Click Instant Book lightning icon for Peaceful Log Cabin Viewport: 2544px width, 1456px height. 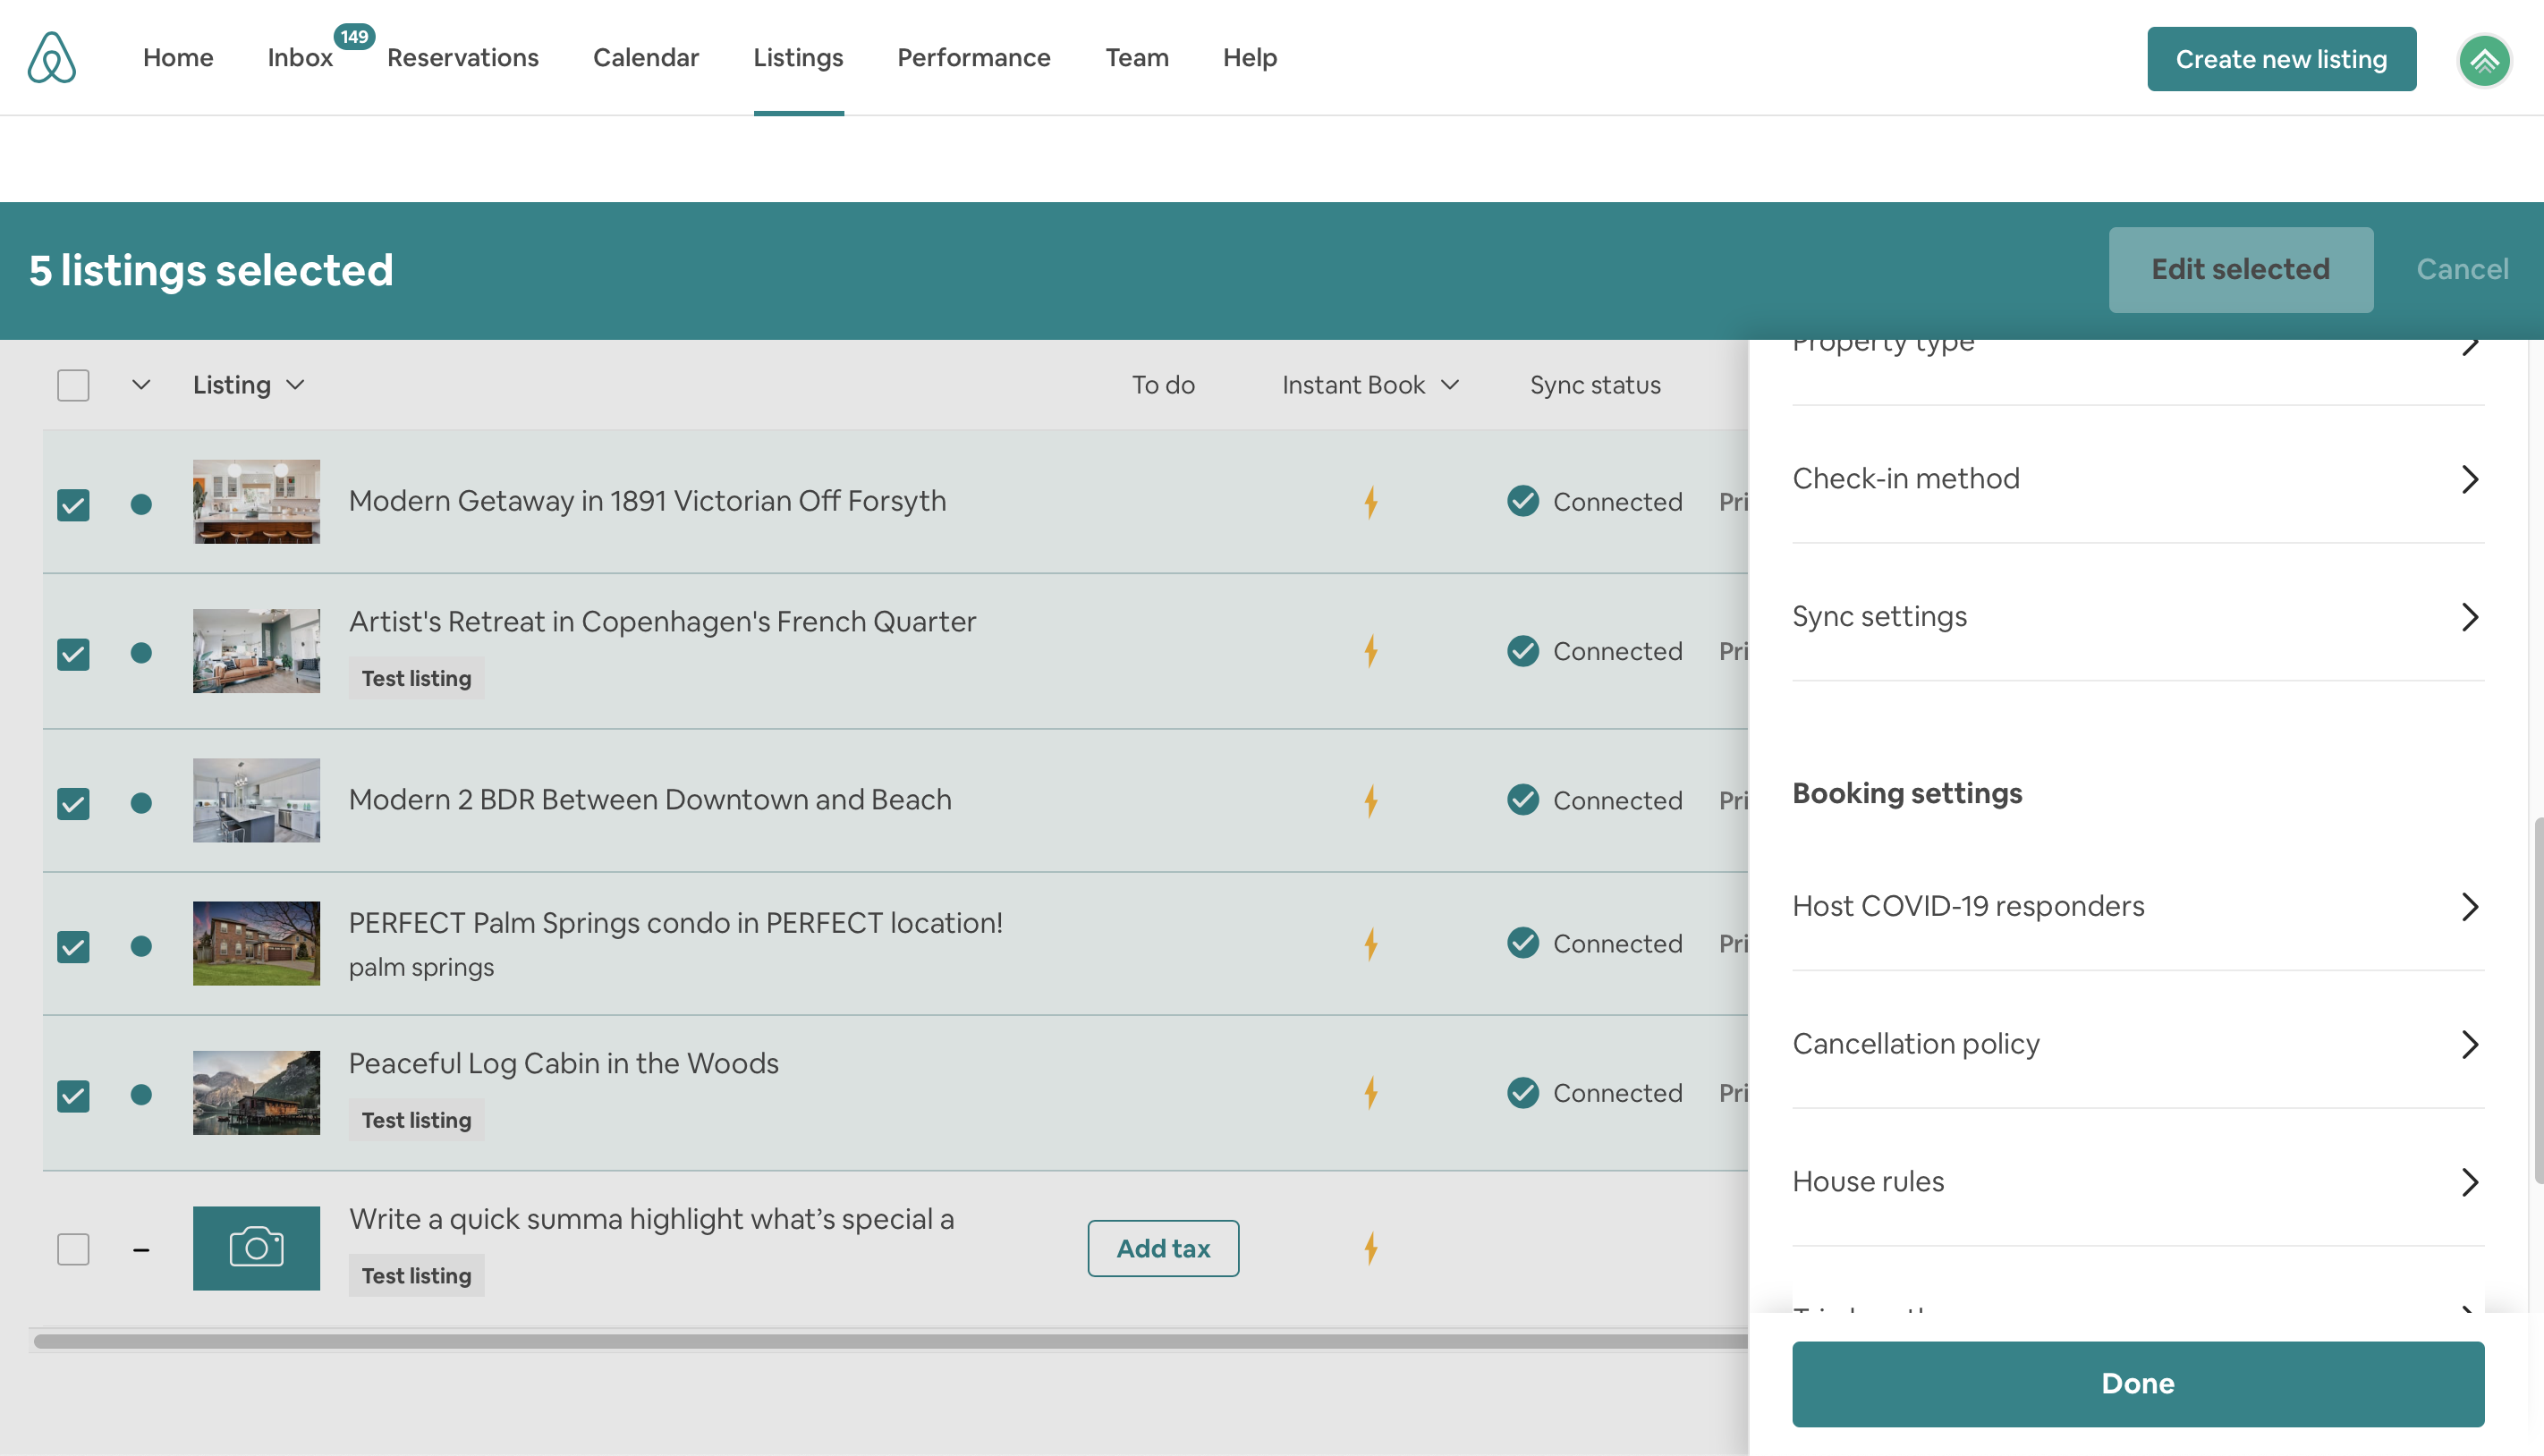coord(1371,1093)
